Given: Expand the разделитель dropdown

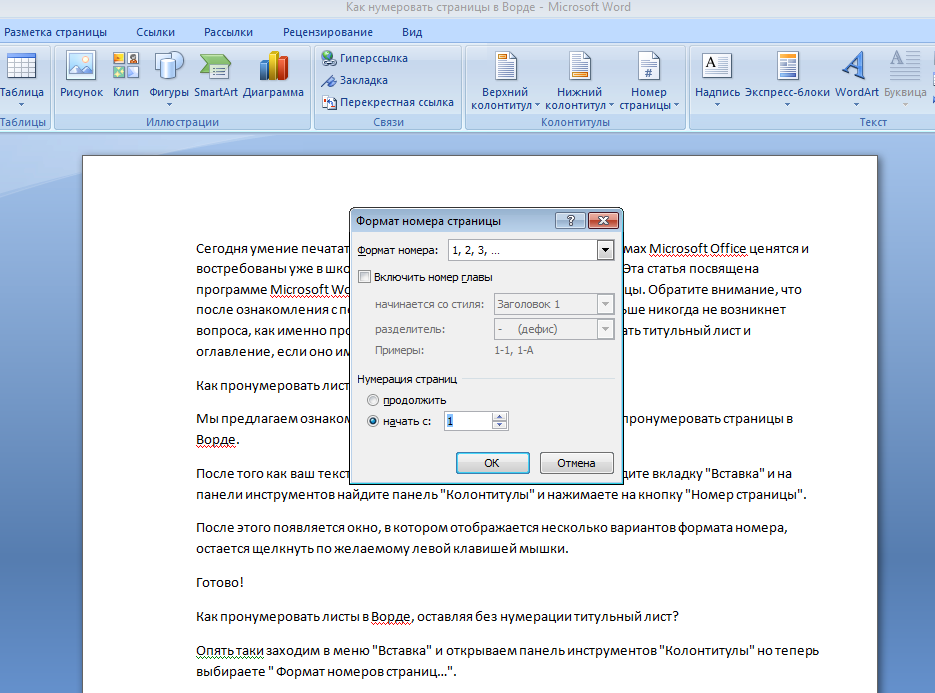Looking at the screenshot, I should (605, 329).
